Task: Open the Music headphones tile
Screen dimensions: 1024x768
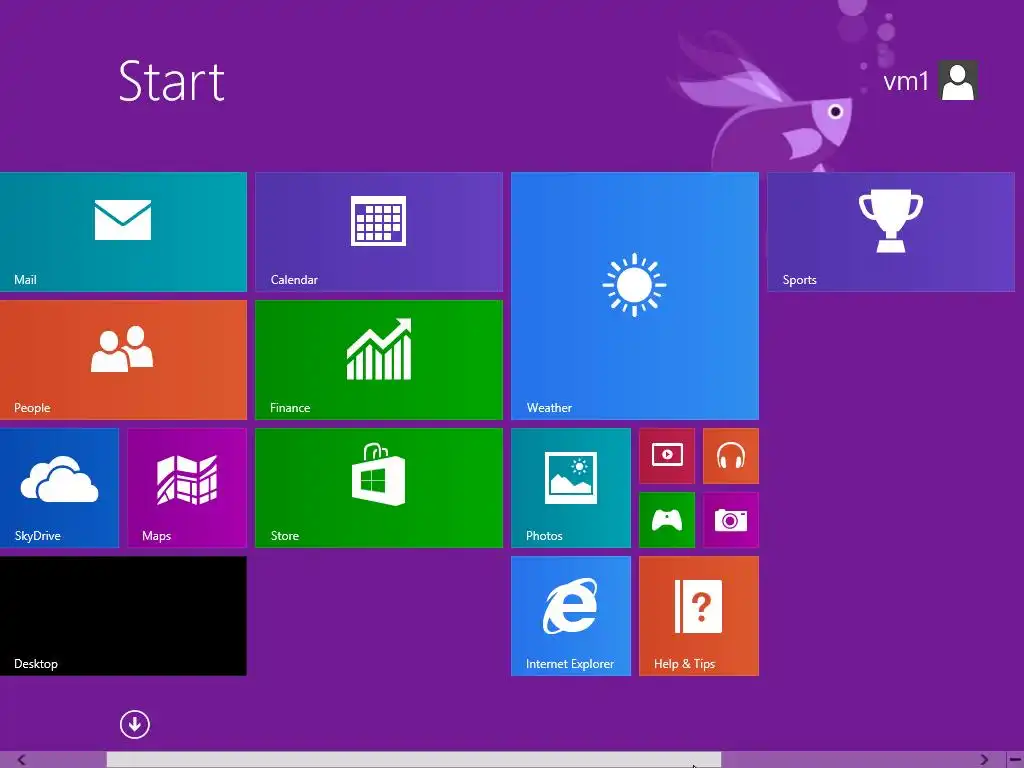Action: point(731,456)
